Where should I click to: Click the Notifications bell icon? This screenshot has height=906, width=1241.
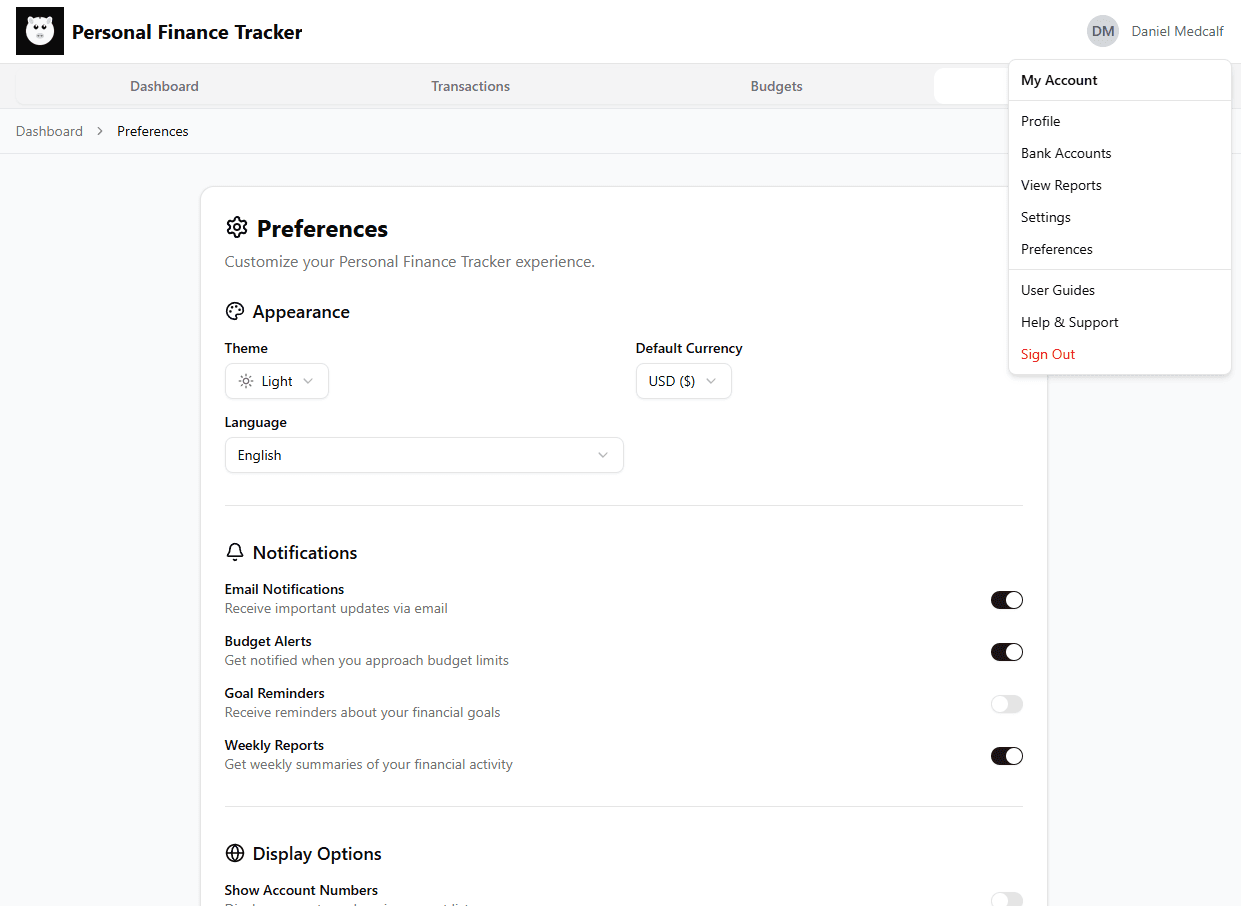coord(235,553)
